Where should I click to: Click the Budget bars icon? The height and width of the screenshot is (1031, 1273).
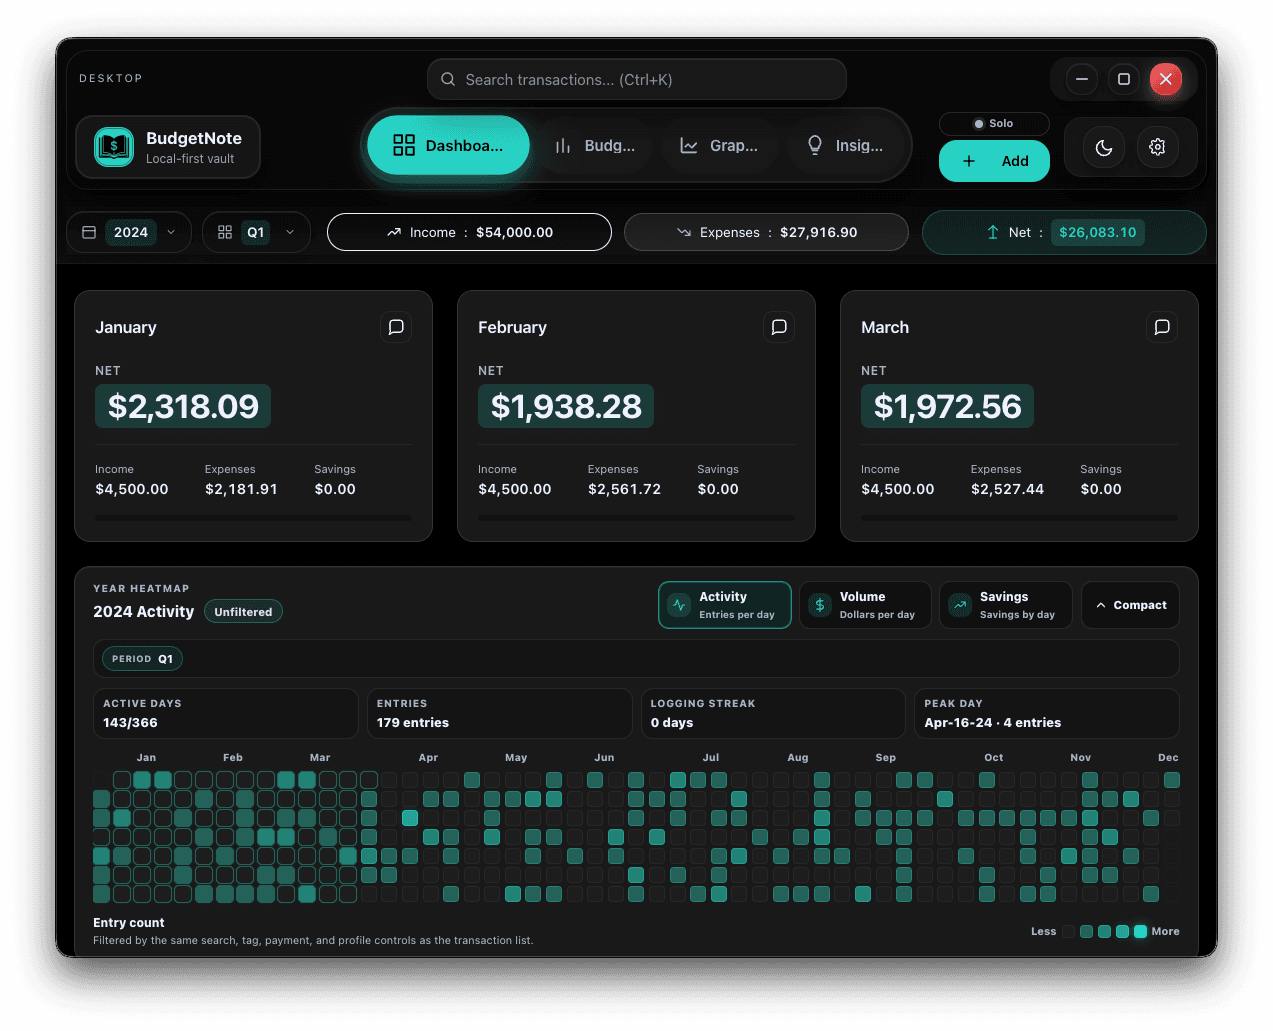pos(563,146)
